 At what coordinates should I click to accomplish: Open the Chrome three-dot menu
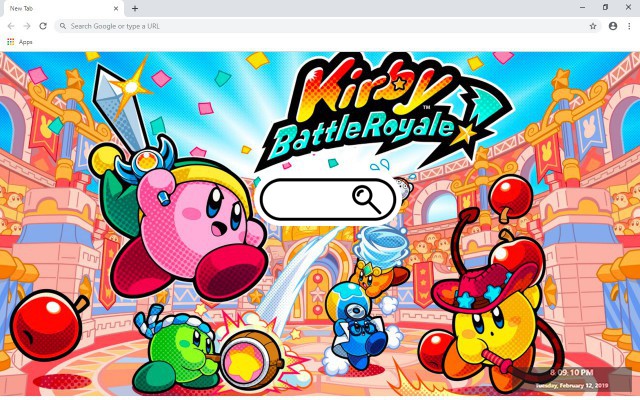[629, 26]
